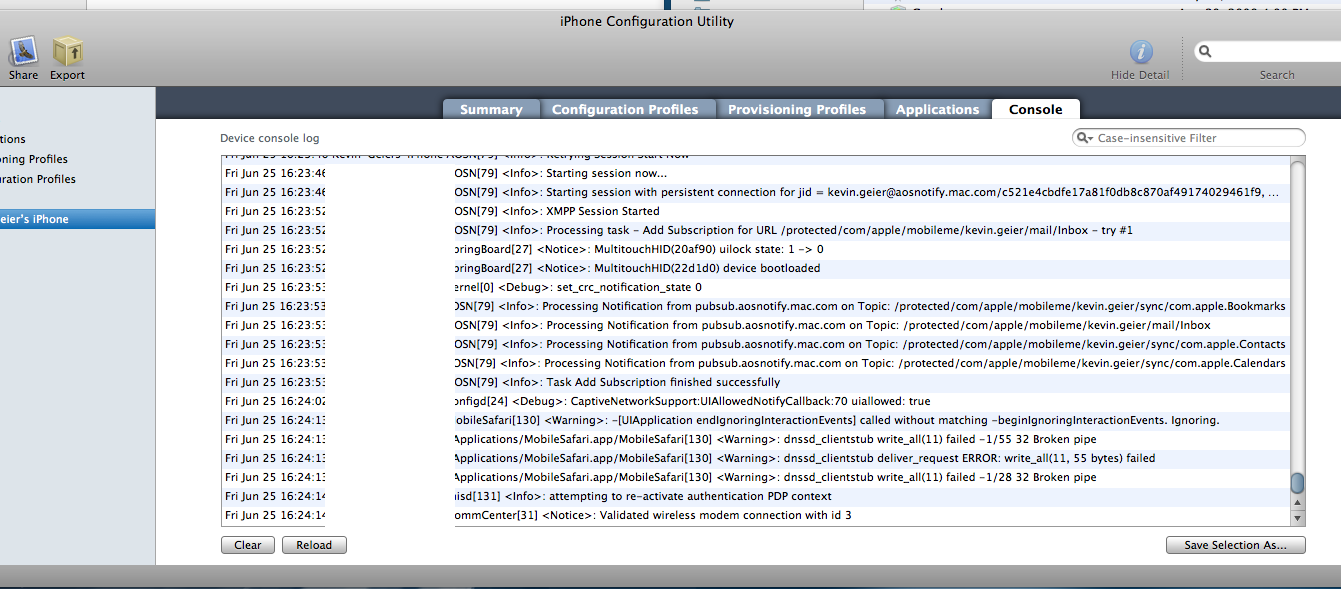Switch to the Applications tab
Image resolution: width=1341 pixels, height=589 pixels.
tap(937, 110)
